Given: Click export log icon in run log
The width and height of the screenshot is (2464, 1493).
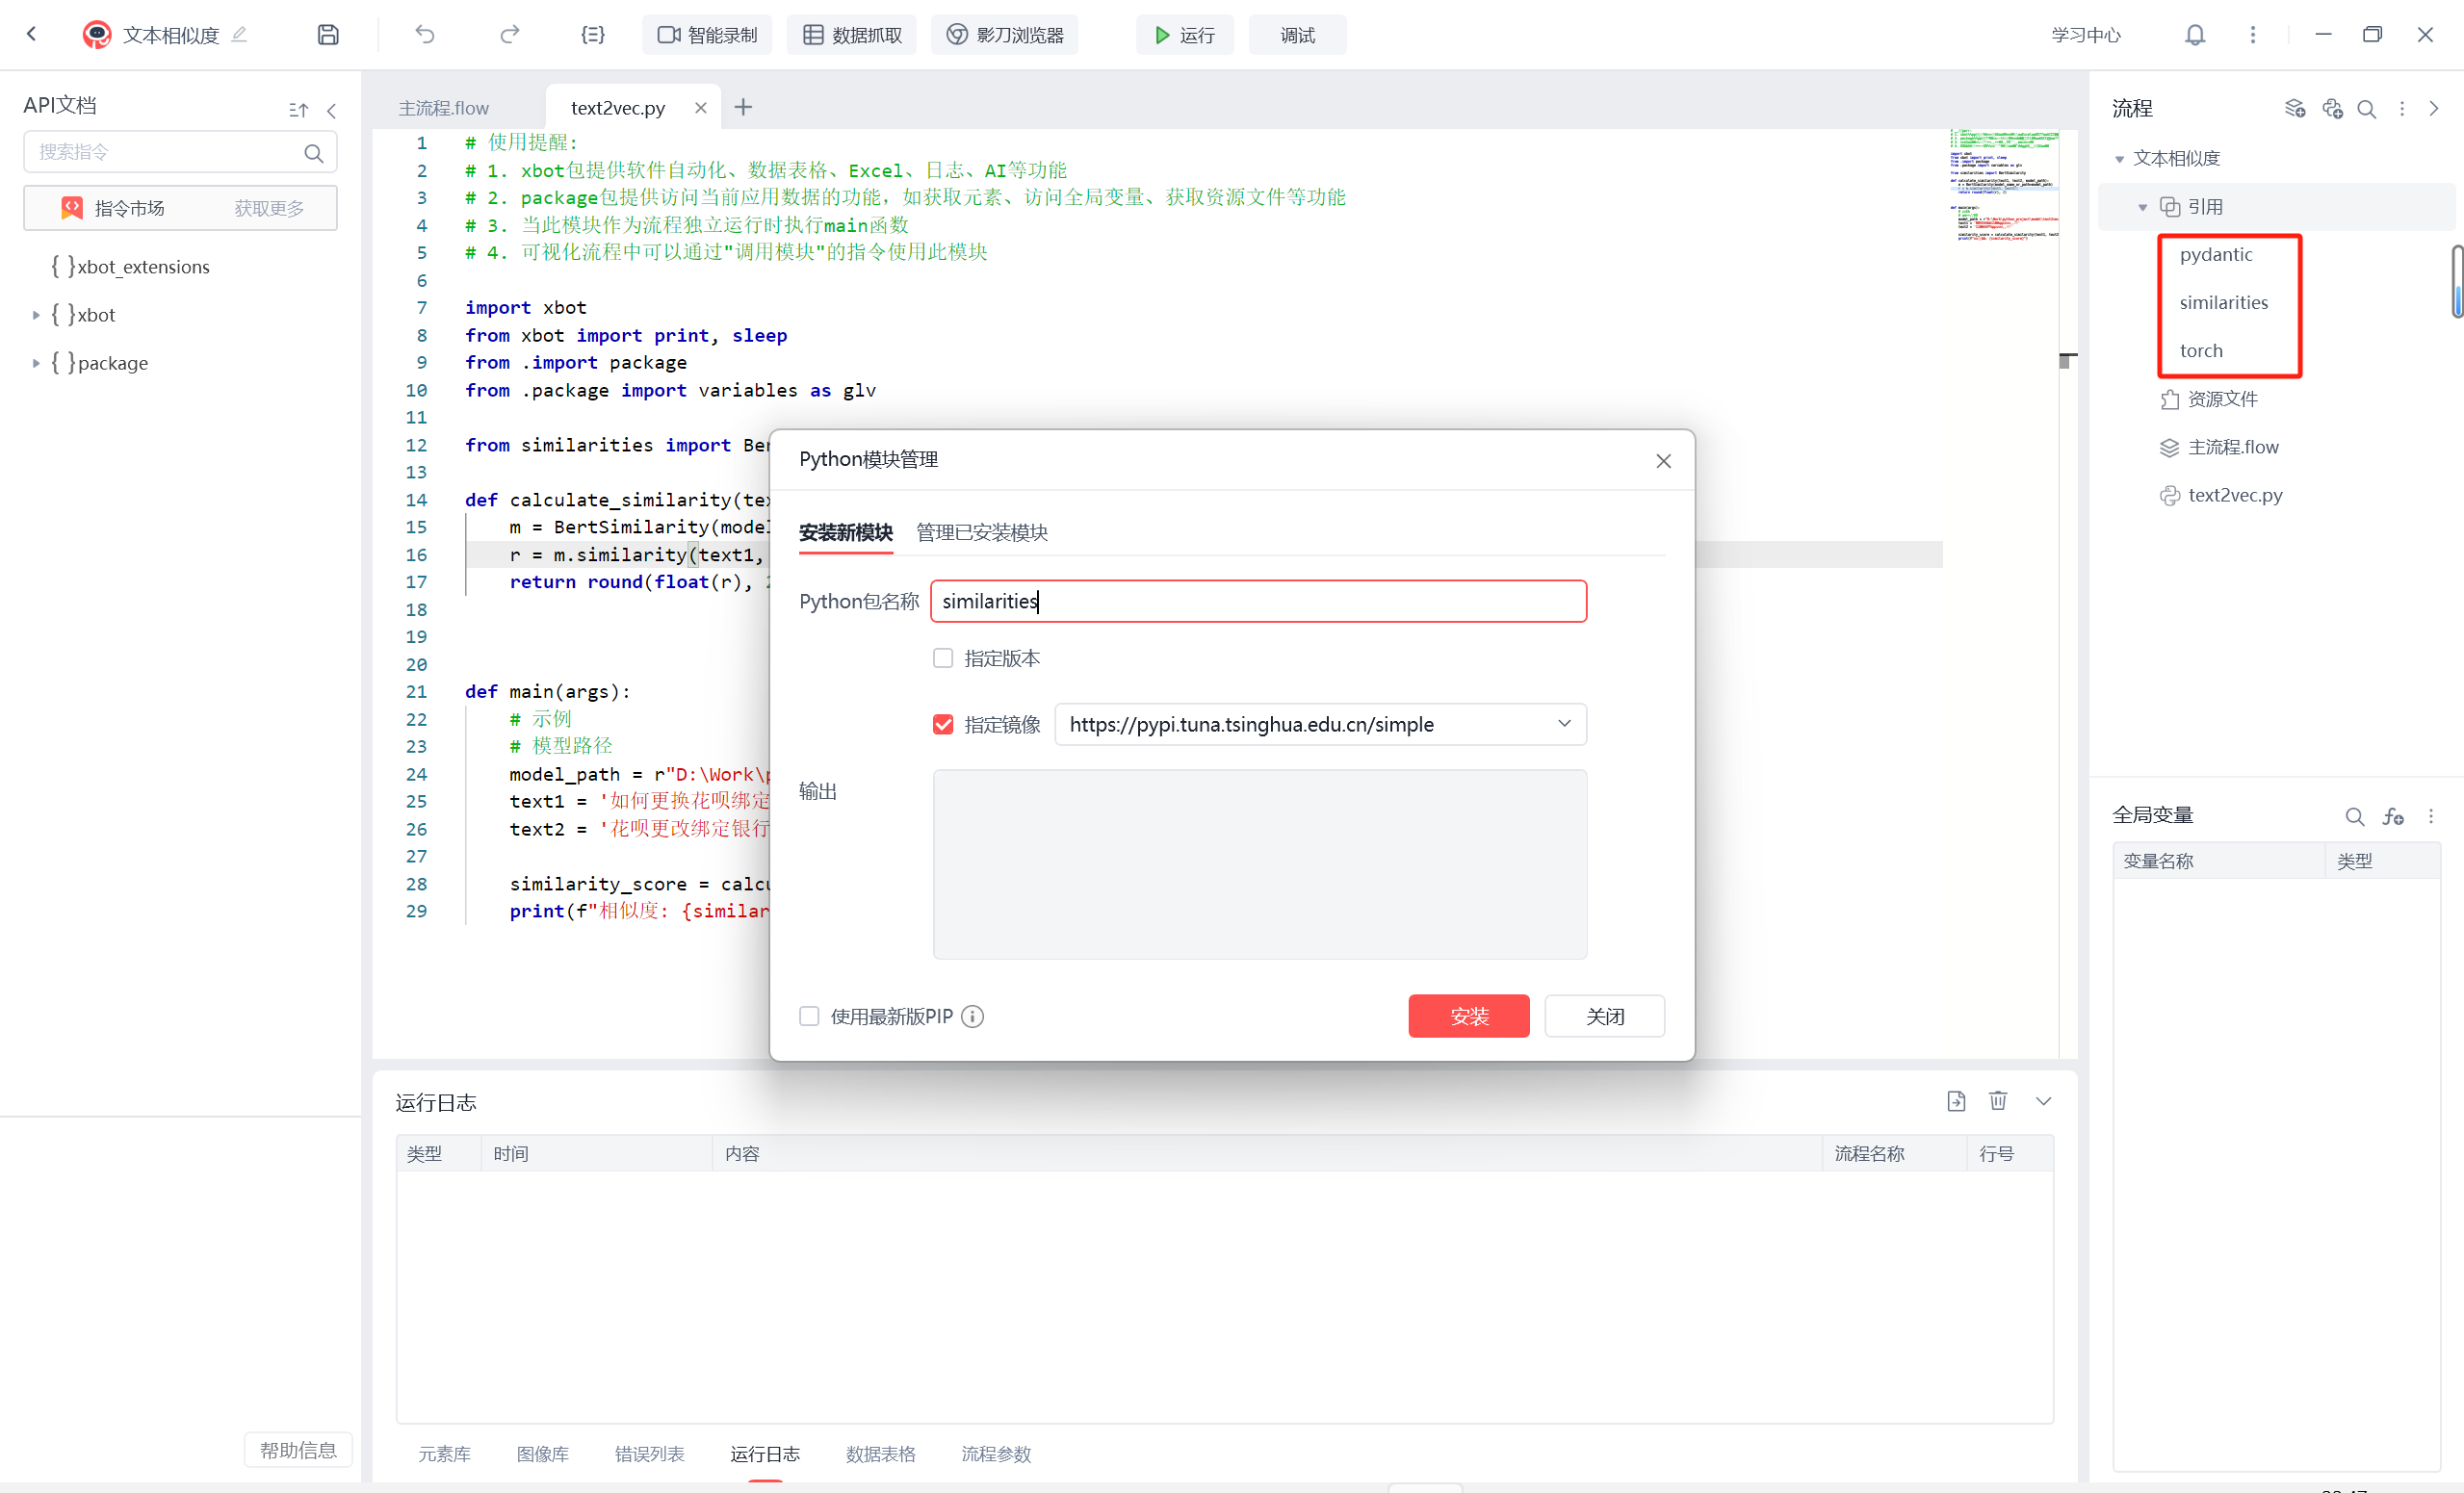Looking at the screenshot, I should [x=1956, y=1101].
